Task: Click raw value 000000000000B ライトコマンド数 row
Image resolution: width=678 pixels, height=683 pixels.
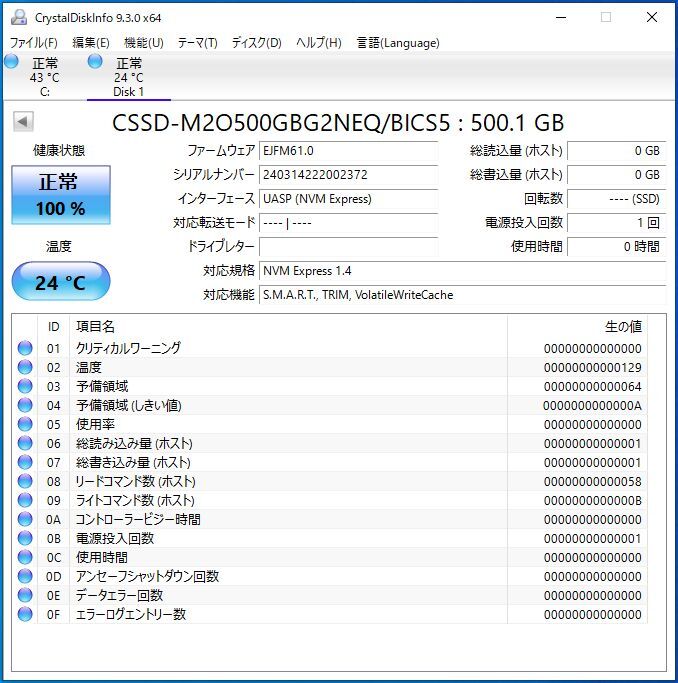Action: coord(592,500)
